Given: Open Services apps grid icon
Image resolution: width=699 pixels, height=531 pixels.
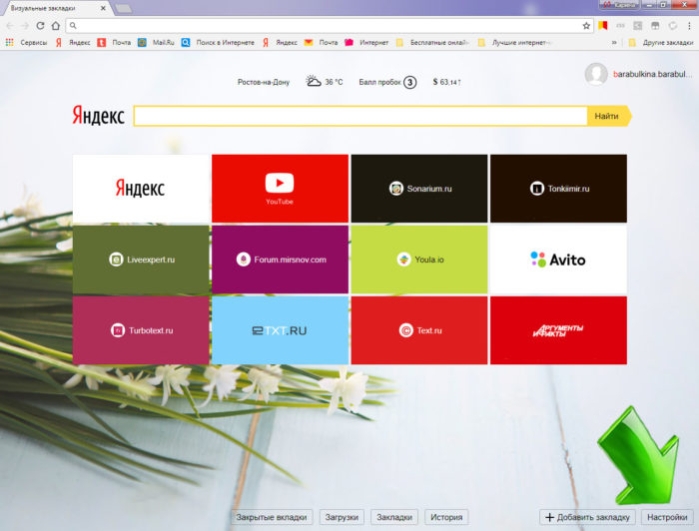Looking at the screenshot, I should 9,42.
